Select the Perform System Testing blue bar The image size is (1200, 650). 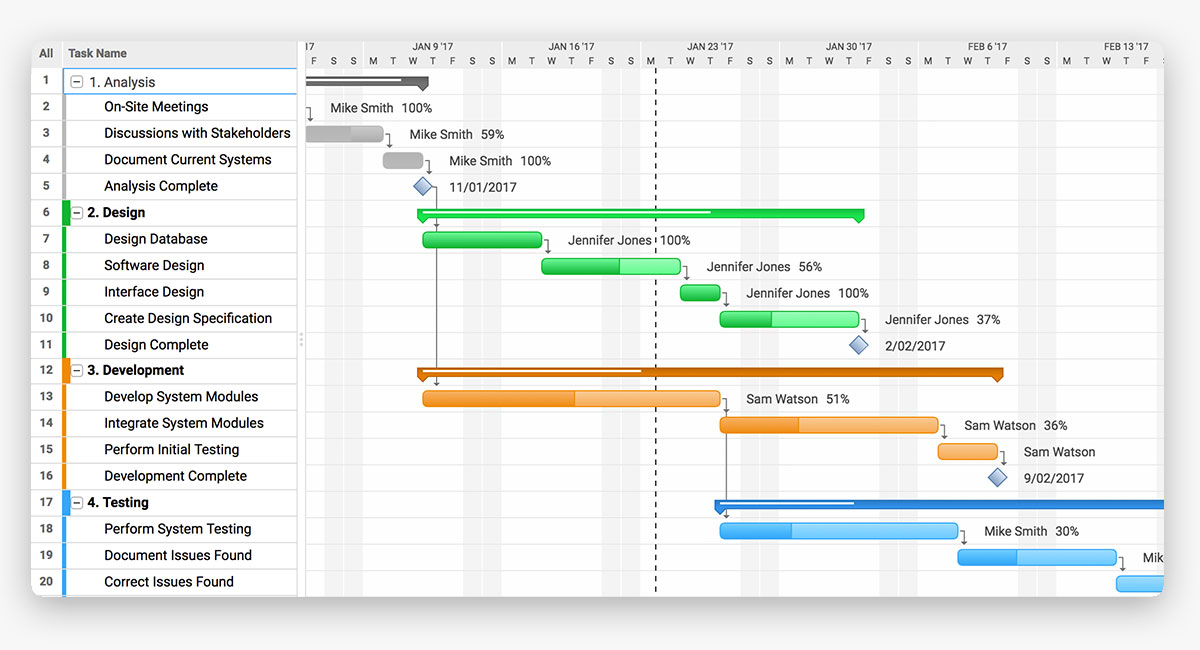839,531
